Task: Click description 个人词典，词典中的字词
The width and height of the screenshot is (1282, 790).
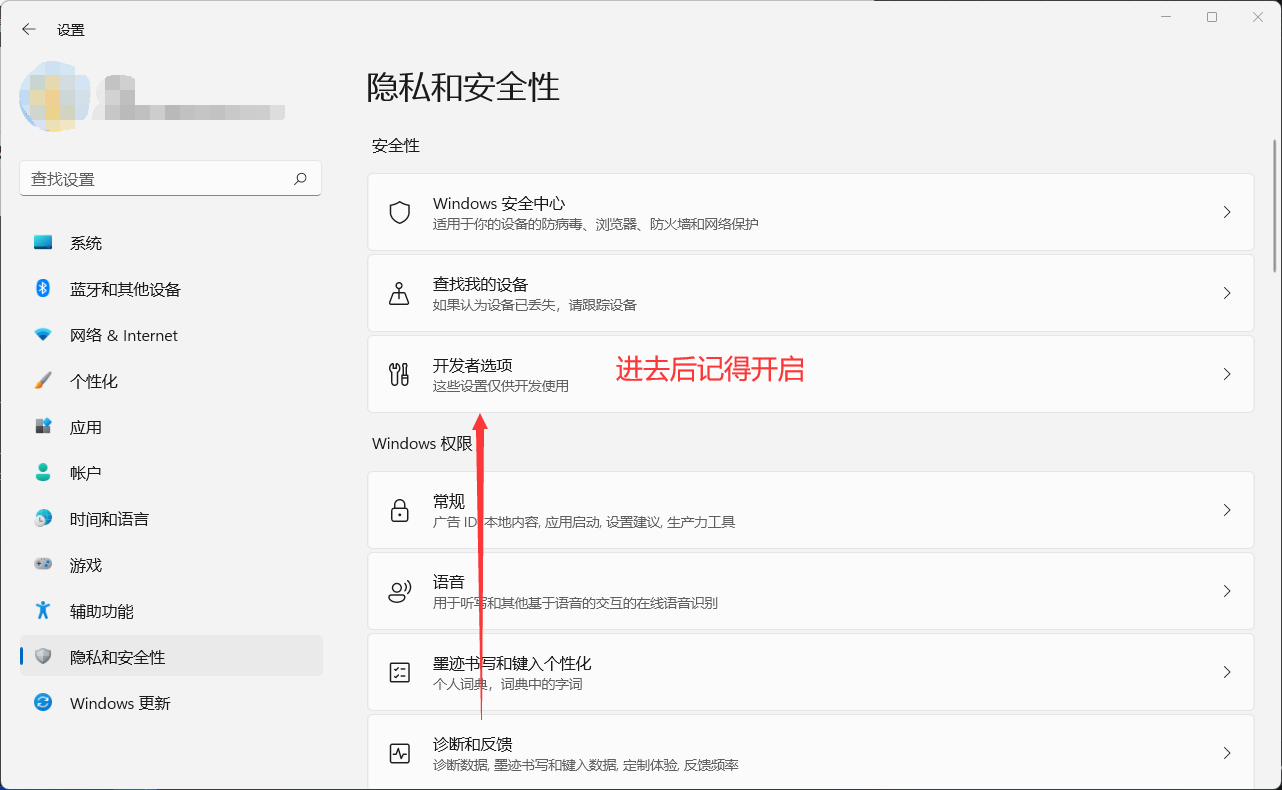Action: pos(508,684)
